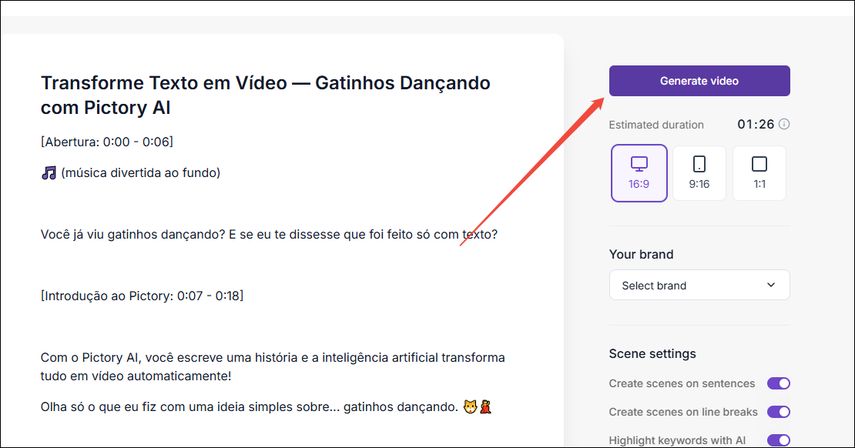Click the 01:26 estimated duration value
The height and width of the screenshot is (448, 855).
(756, 124)
